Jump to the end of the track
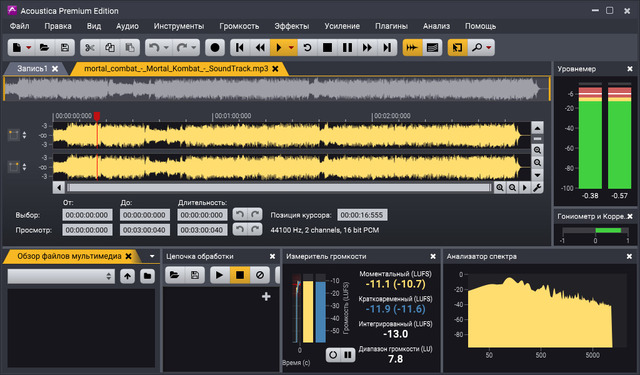Screen dimensions: 640x375 tap(387, 48)
